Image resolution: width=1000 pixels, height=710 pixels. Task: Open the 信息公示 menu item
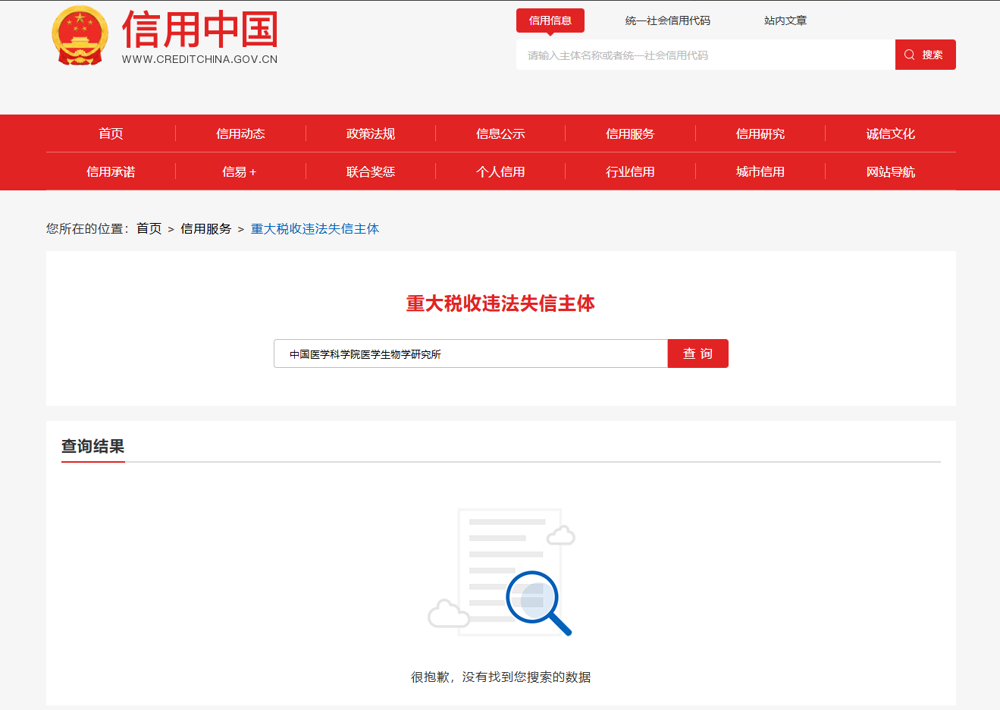pyautogui.click(x=500, y=134)
